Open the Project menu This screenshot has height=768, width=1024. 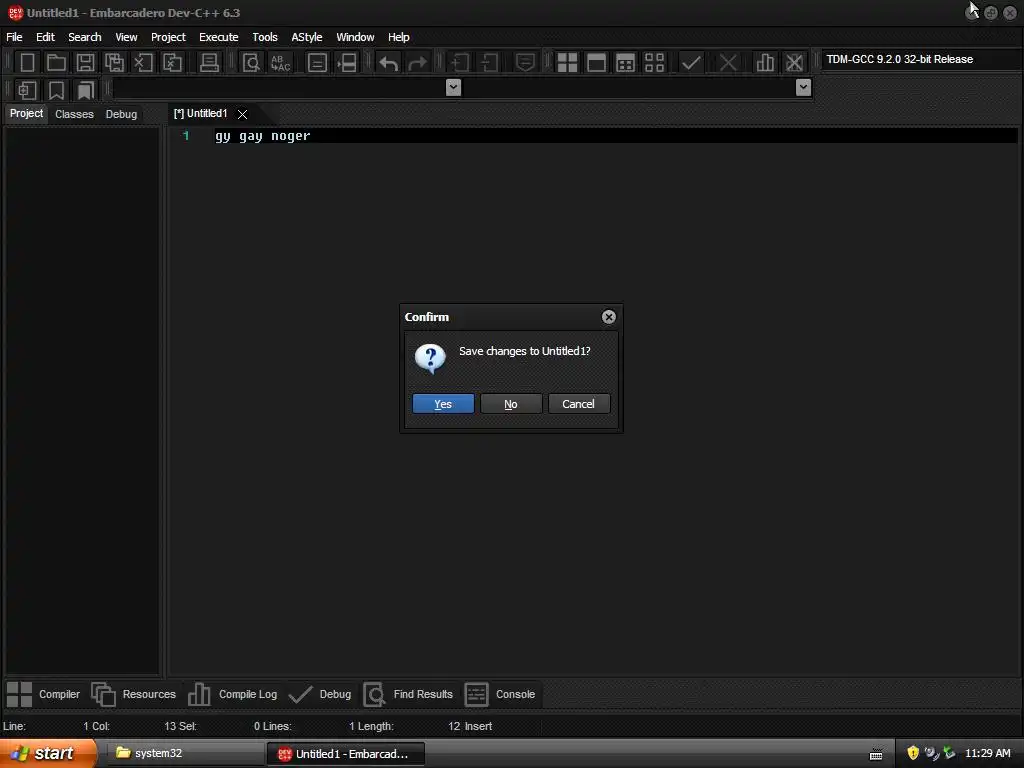pos(168,37)
